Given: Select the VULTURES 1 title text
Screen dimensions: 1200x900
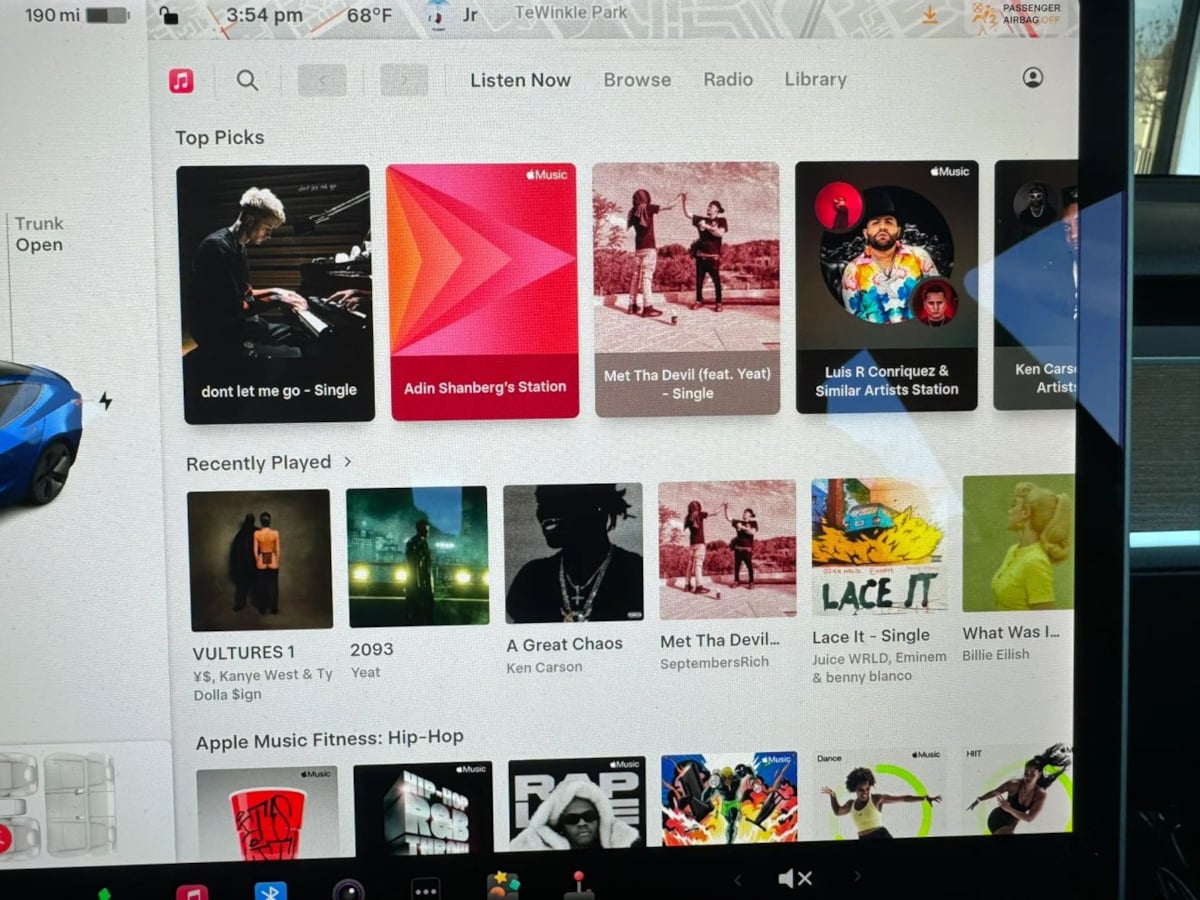Looking at the screenshot, I should coord(243,653).
